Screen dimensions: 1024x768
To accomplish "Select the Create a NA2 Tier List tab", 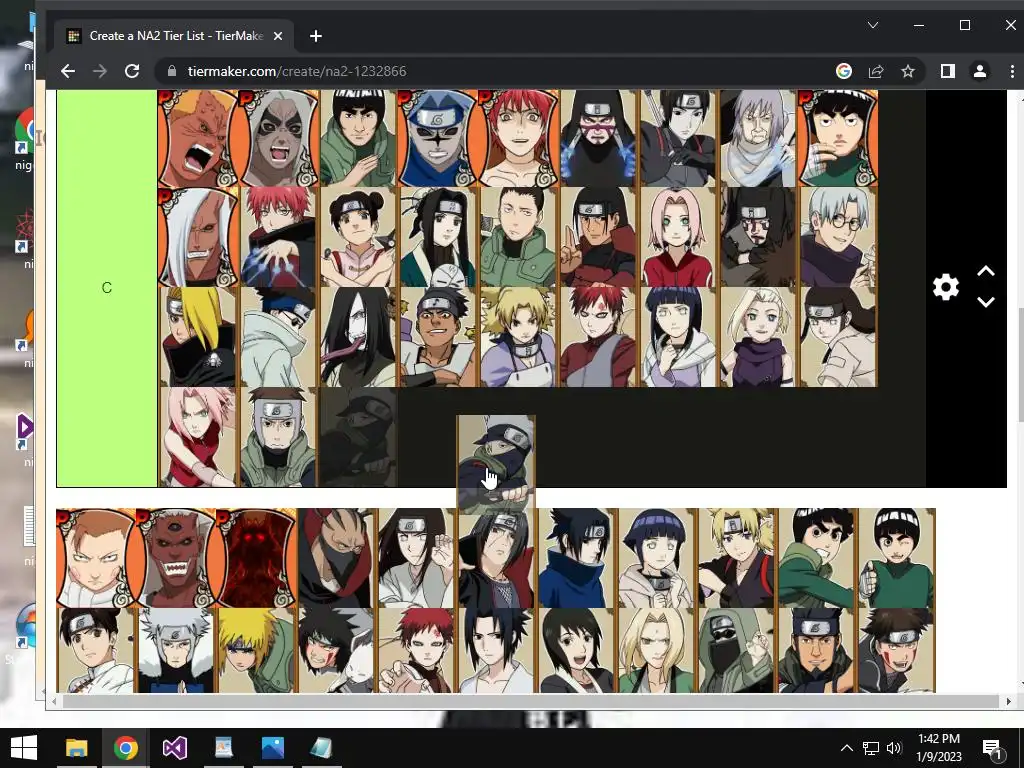I will point(174,36).
